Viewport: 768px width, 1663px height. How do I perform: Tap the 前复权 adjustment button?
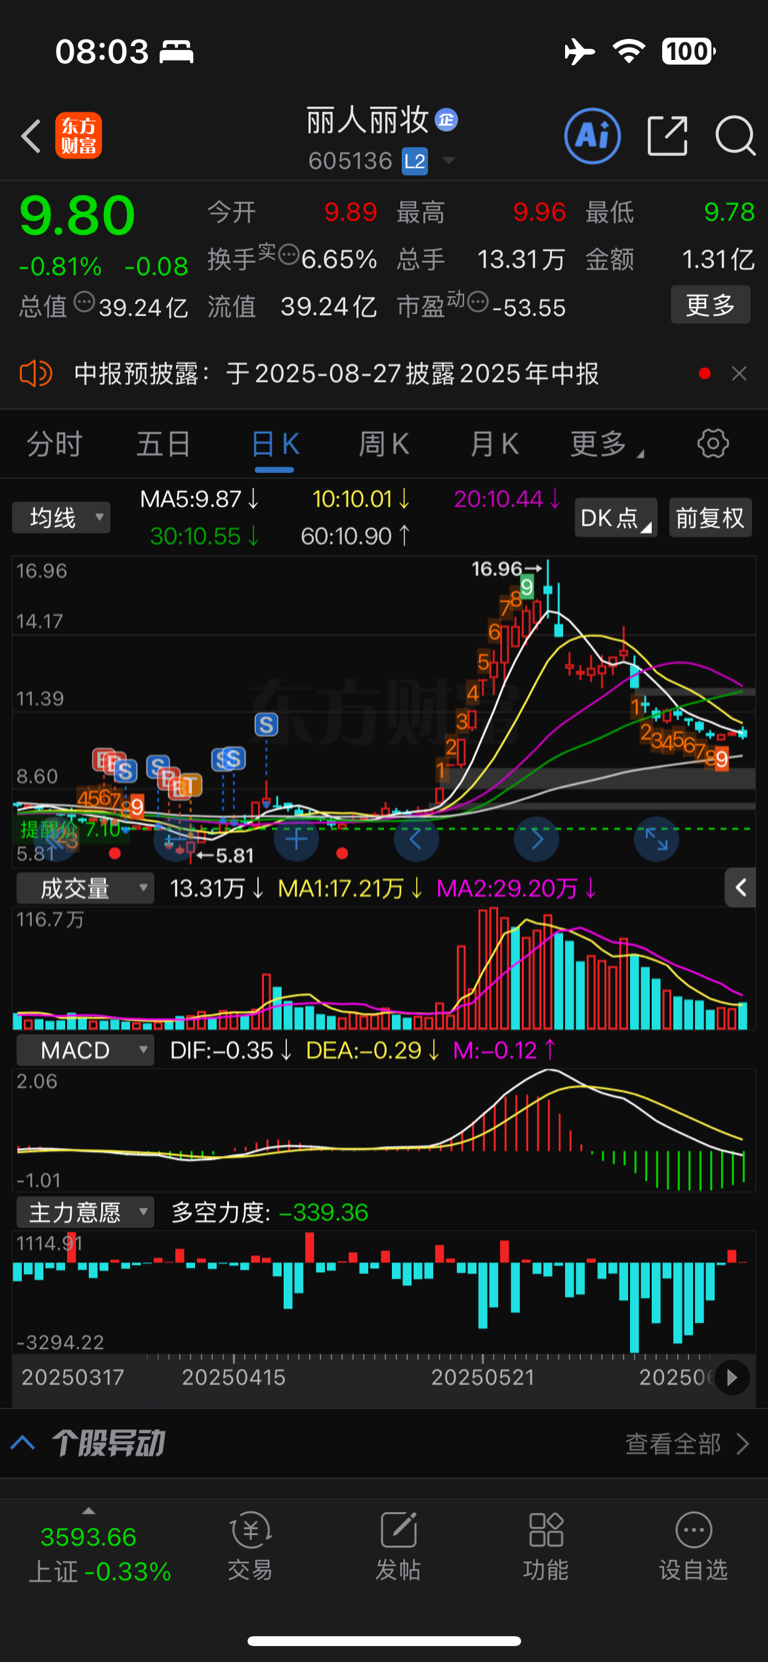(710, 518)
